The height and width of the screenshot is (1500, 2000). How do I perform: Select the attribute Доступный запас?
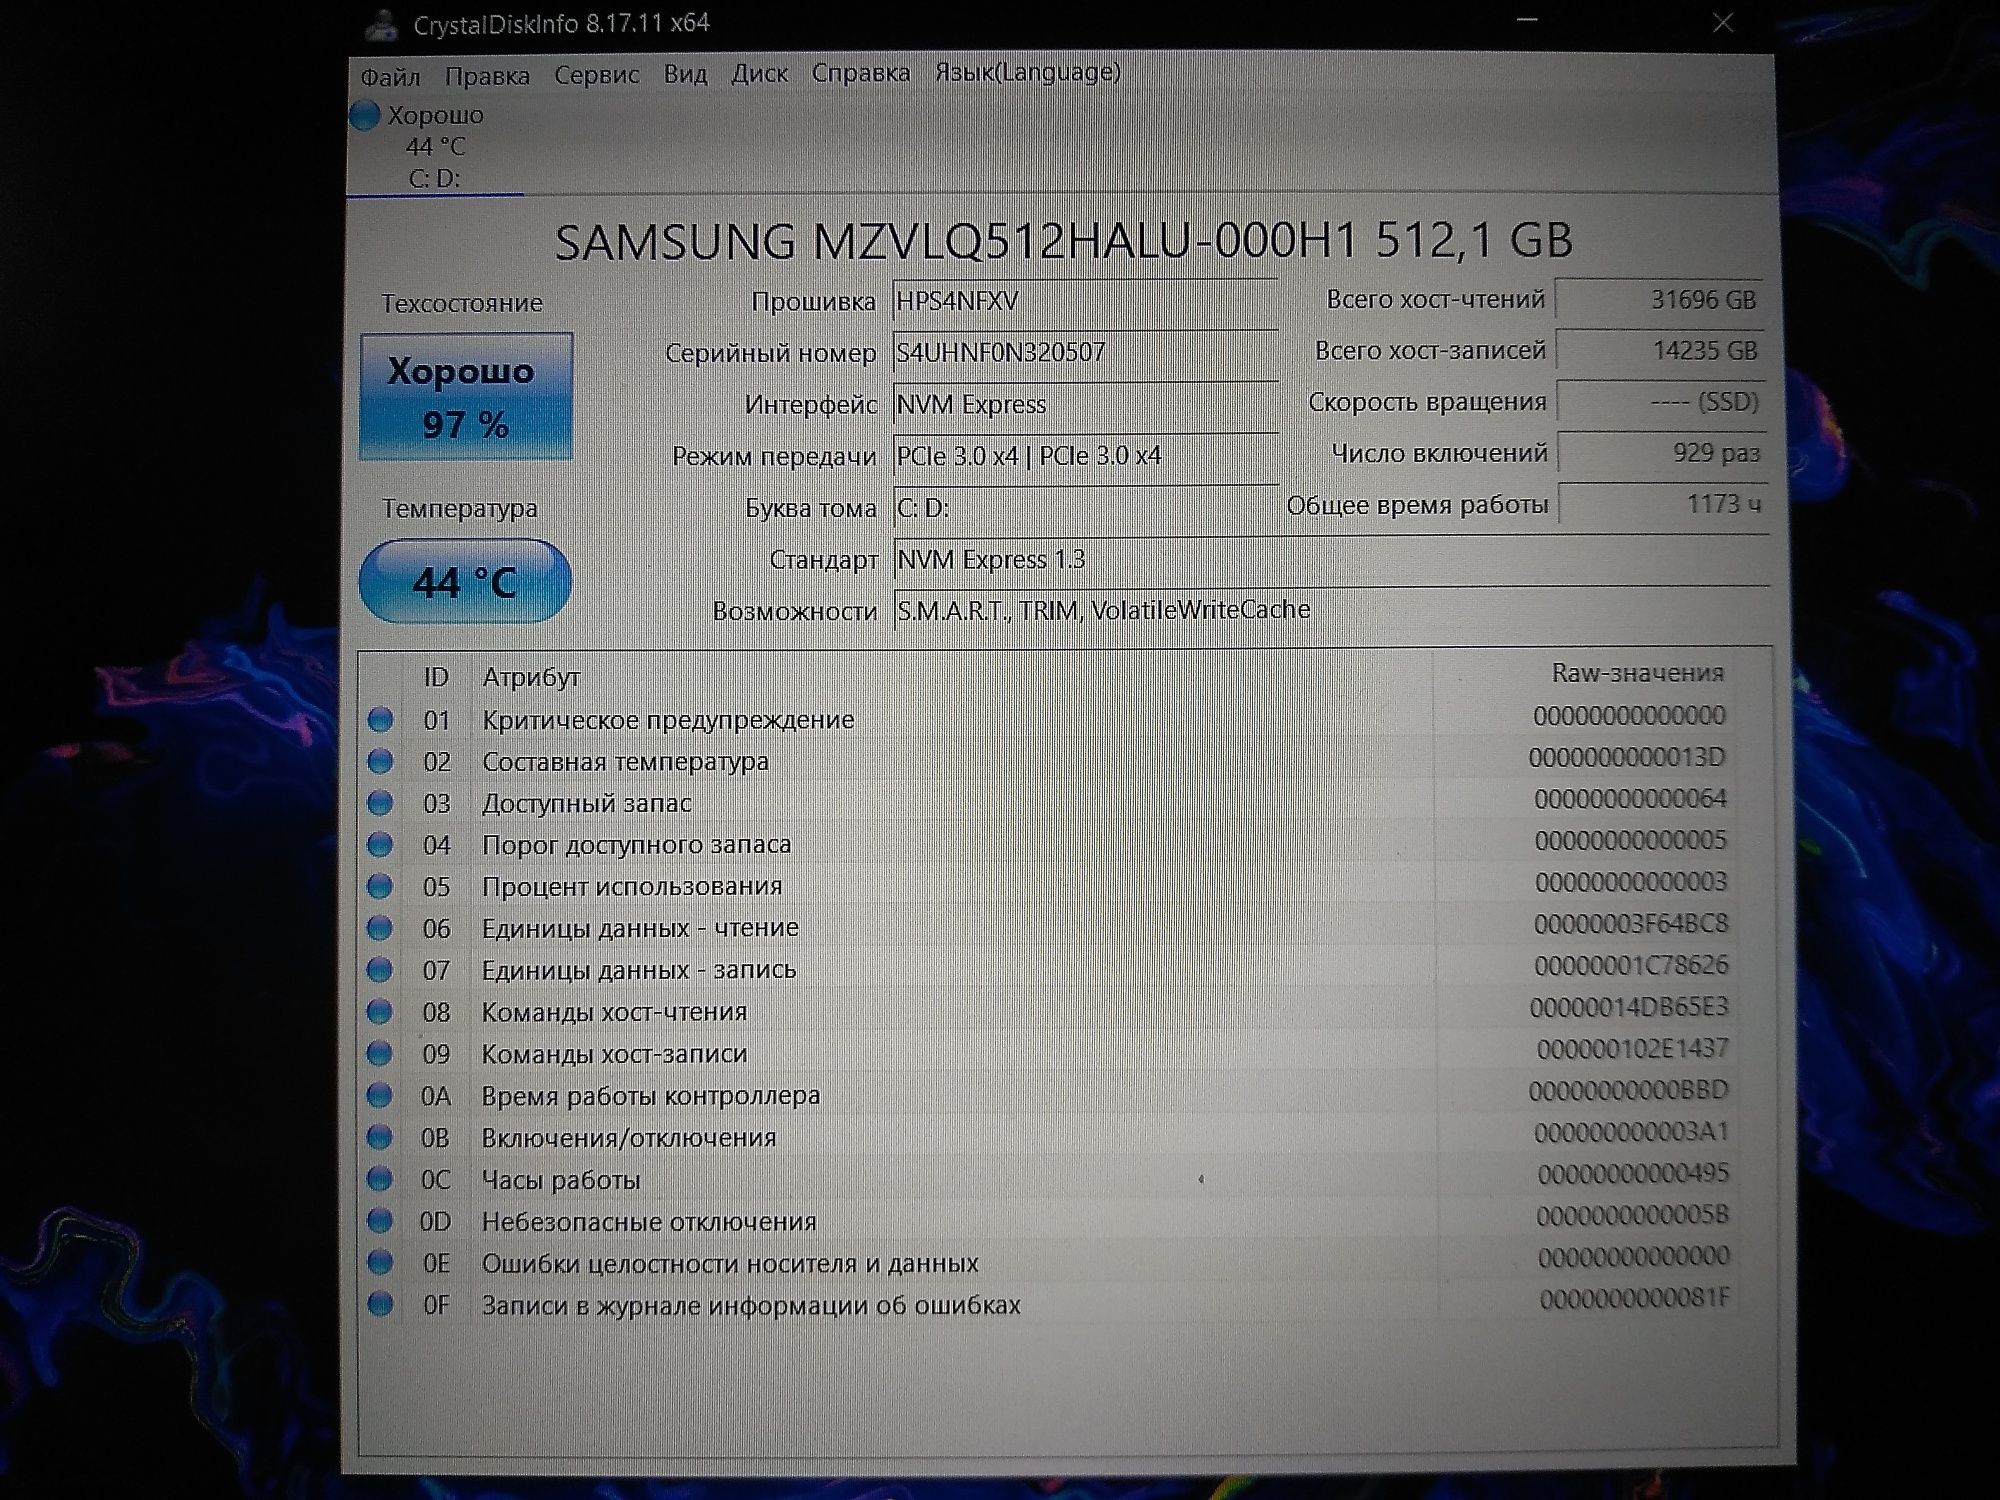[x=587, y=804]
